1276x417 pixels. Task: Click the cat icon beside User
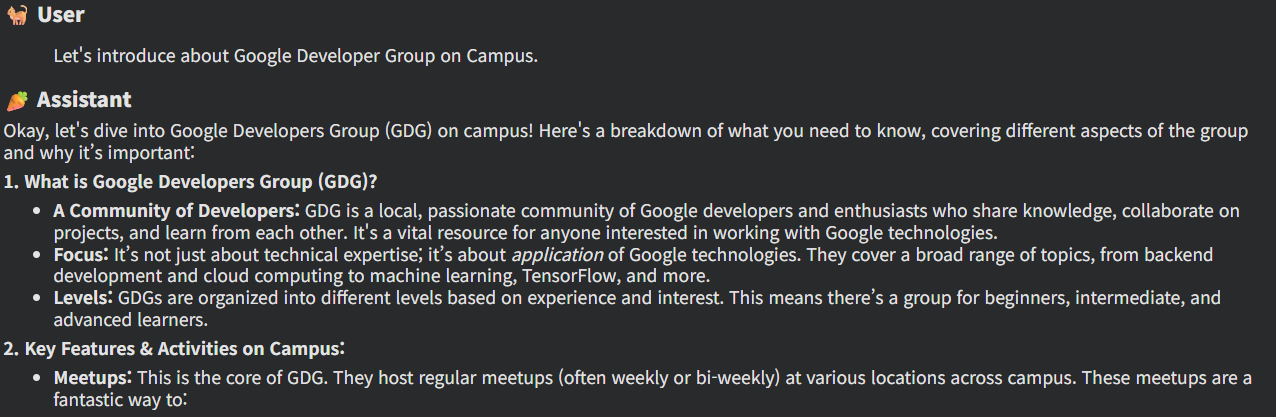[17, 15]
